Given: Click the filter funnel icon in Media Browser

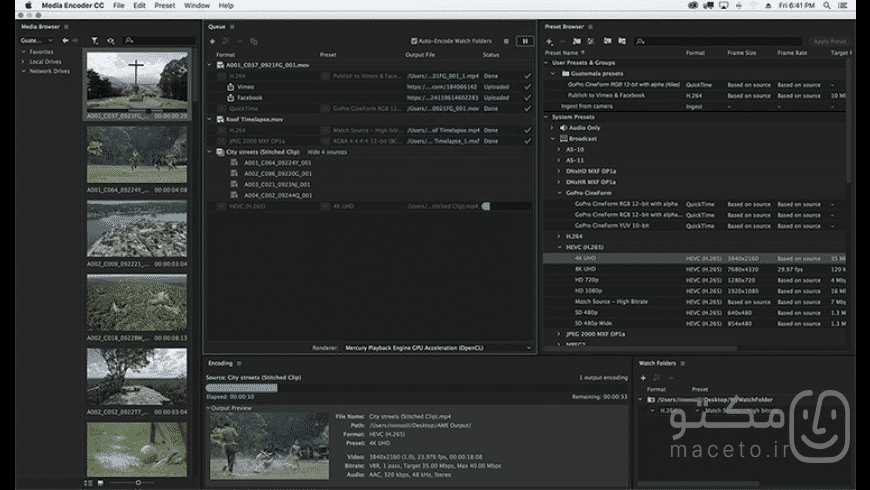Looking at the screenshot, I should click(x=95, y=41).
